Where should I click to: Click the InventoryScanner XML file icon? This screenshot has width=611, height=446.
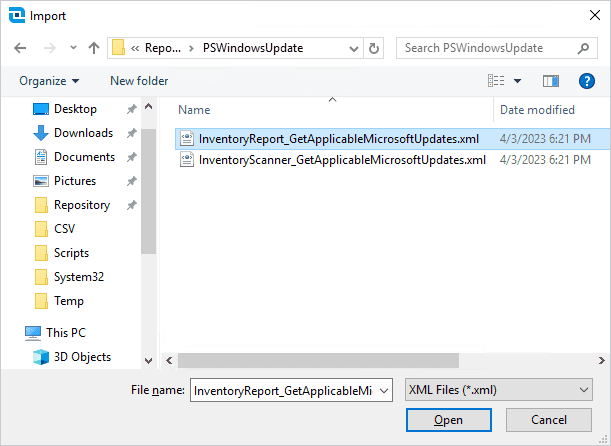[187, 160]
